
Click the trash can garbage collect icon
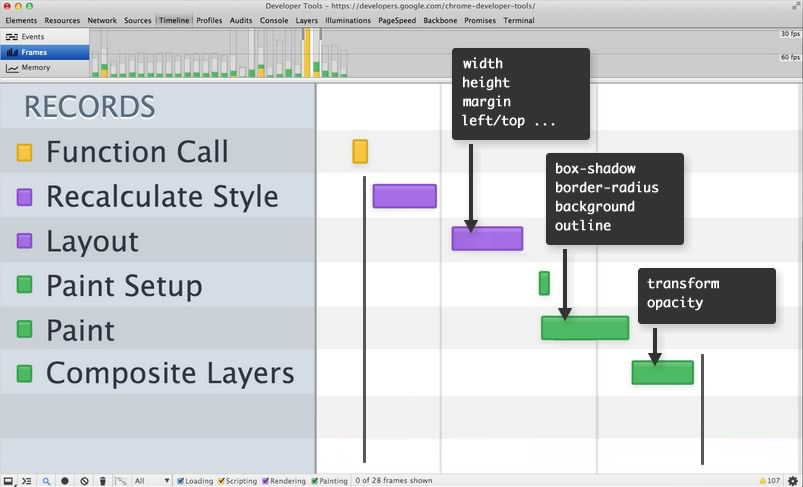pyautogui.click(x=103, y=481)
